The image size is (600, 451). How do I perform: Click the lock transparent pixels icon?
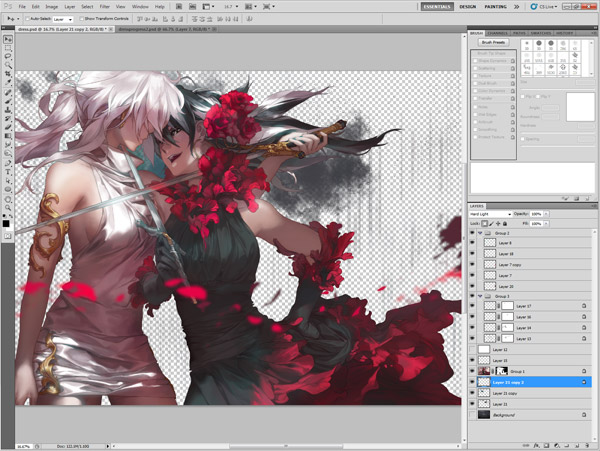[x=484, y=223]
